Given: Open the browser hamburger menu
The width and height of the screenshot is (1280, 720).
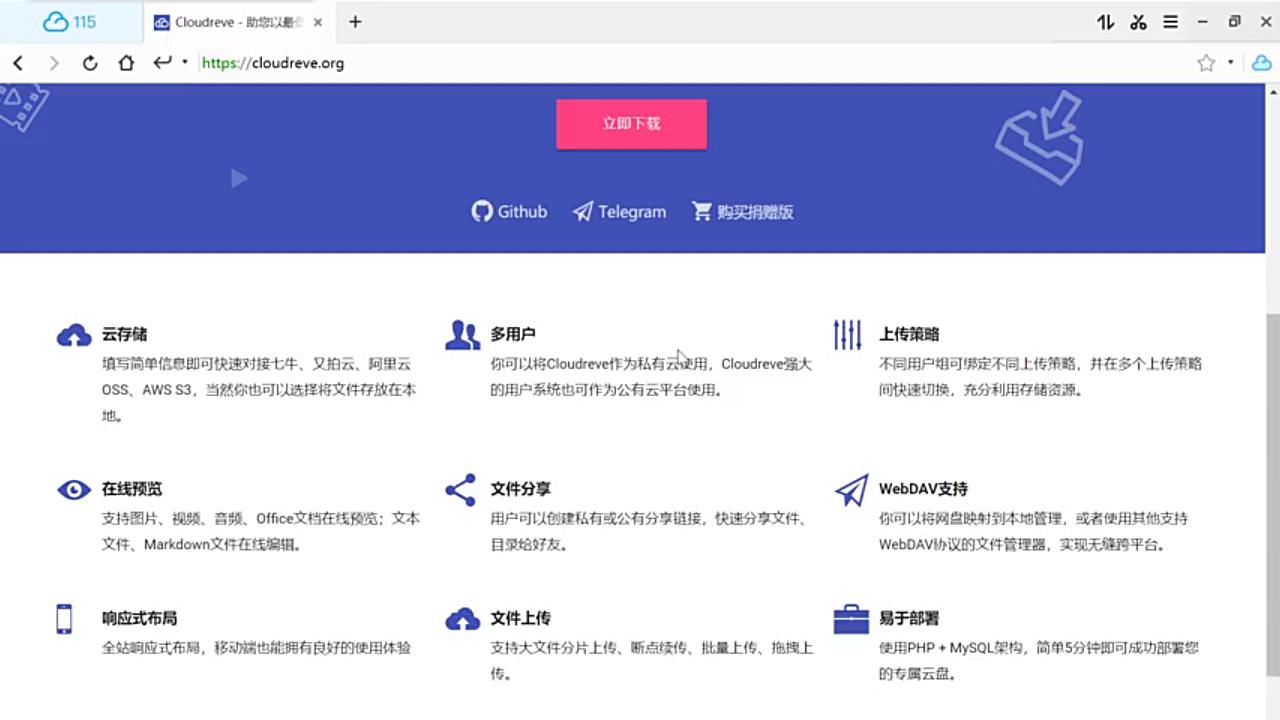Looking at the screenshot, I should (1170, 22).
